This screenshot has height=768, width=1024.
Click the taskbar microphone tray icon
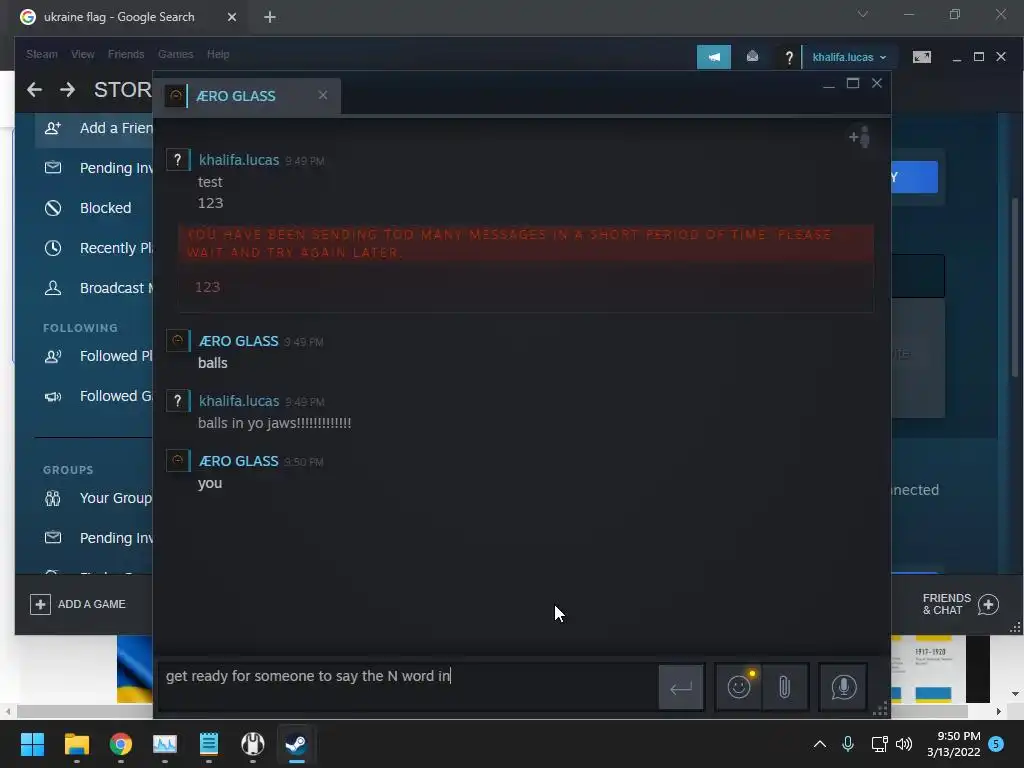click(848, 744)
